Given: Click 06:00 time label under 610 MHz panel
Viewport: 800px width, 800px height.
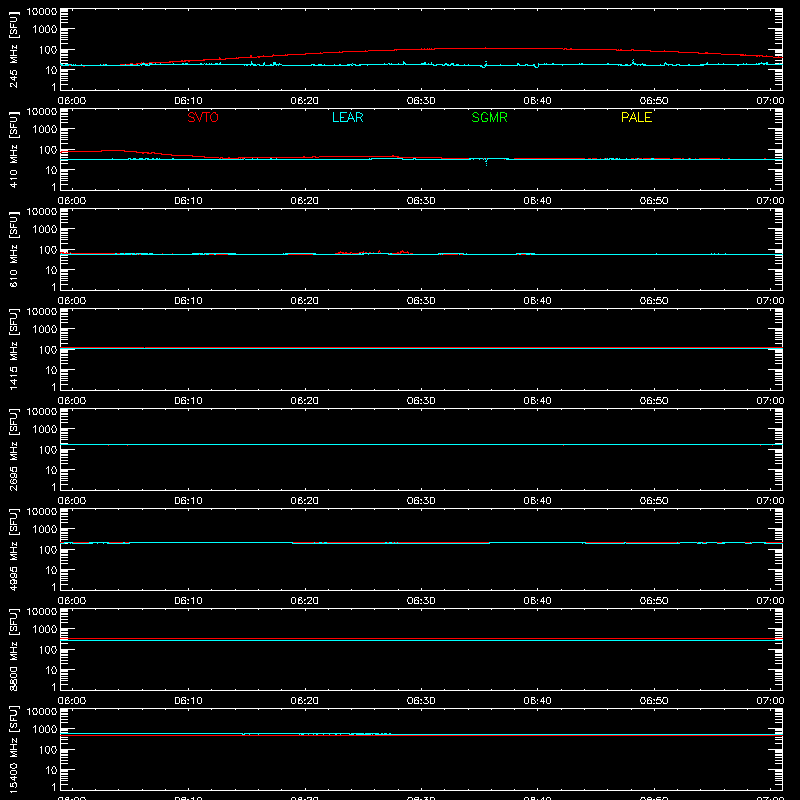Looking at the screenshot, I should (x=72, y=301).
